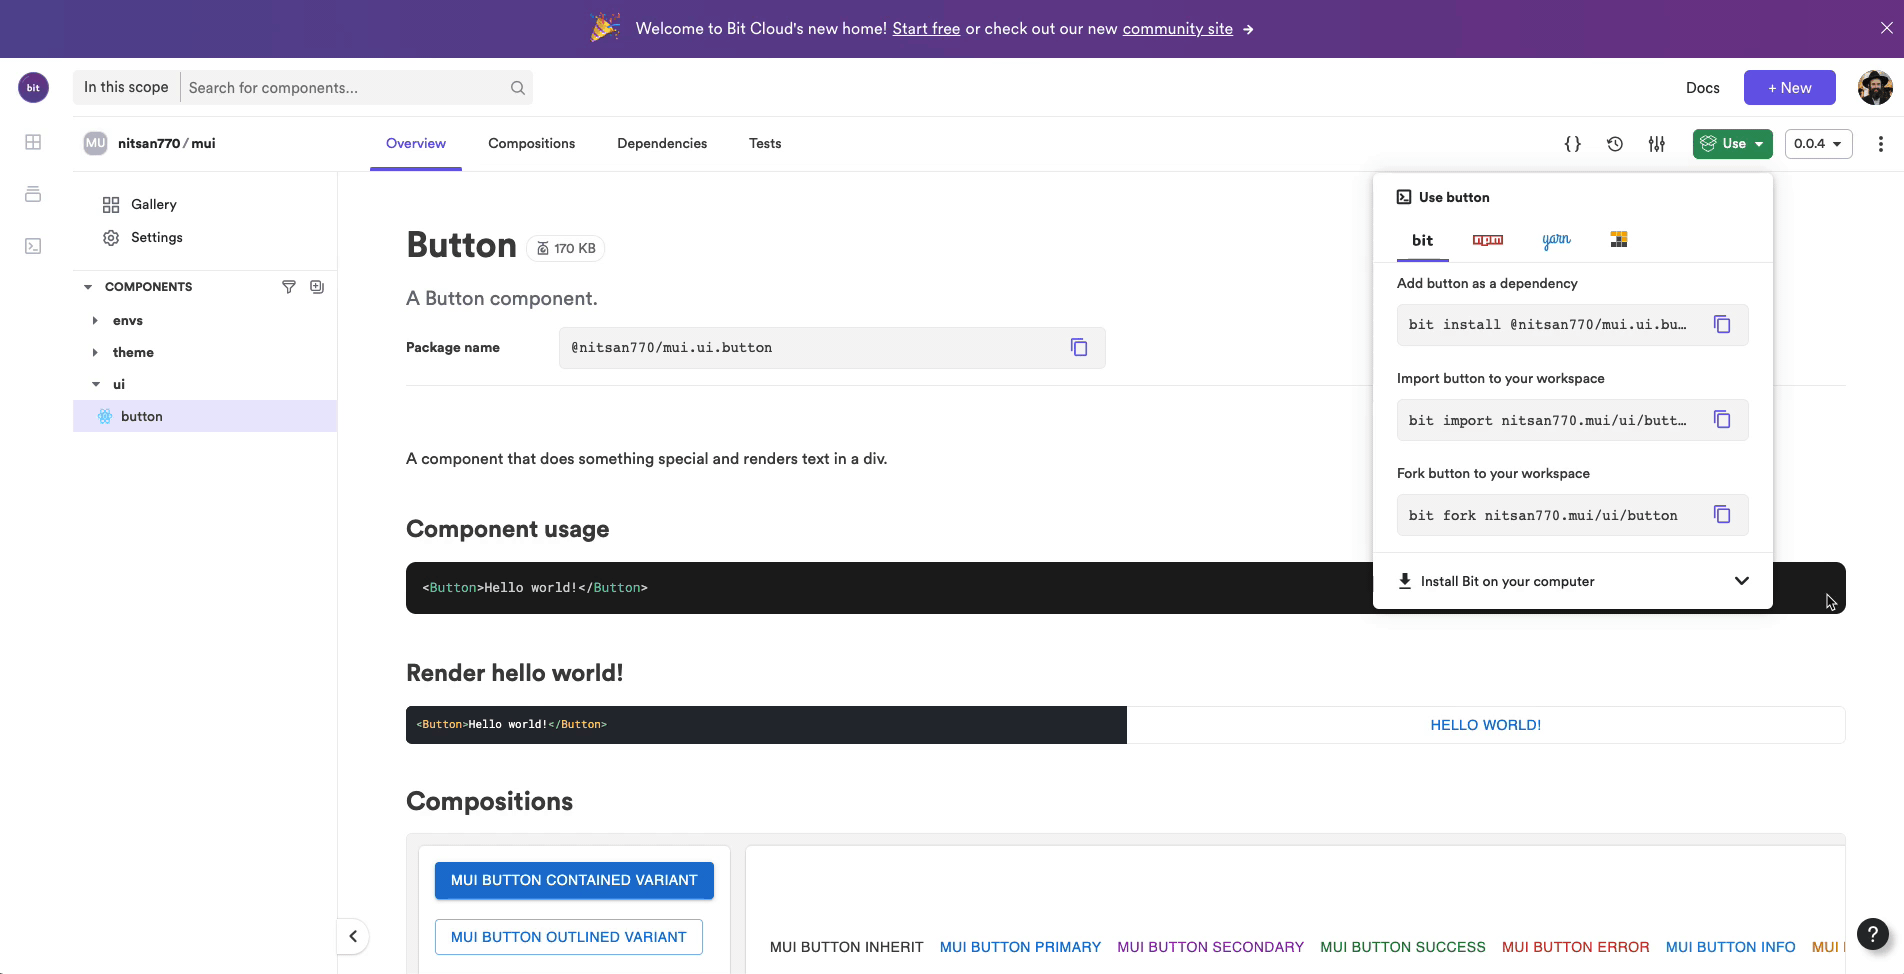This screenshot has height=974, width=1904.
Task: Copy the package name with the copy icon
Action: [x=1079, y=347]
